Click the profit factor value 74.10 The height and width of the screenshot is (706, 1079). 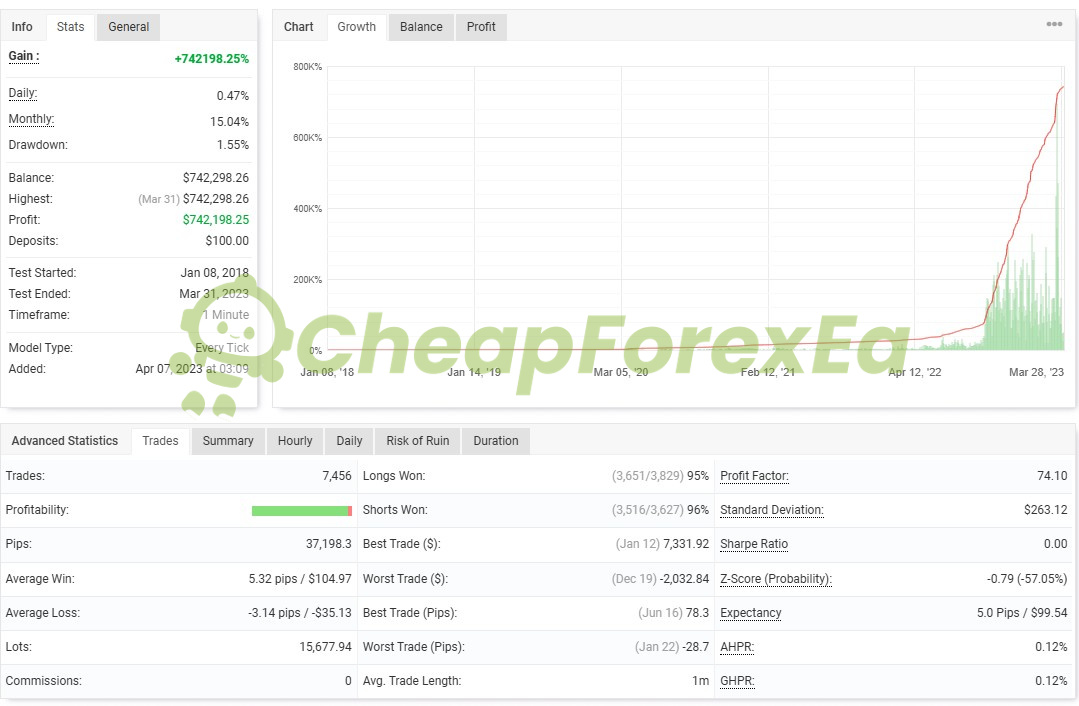[x=1052, y=475]
